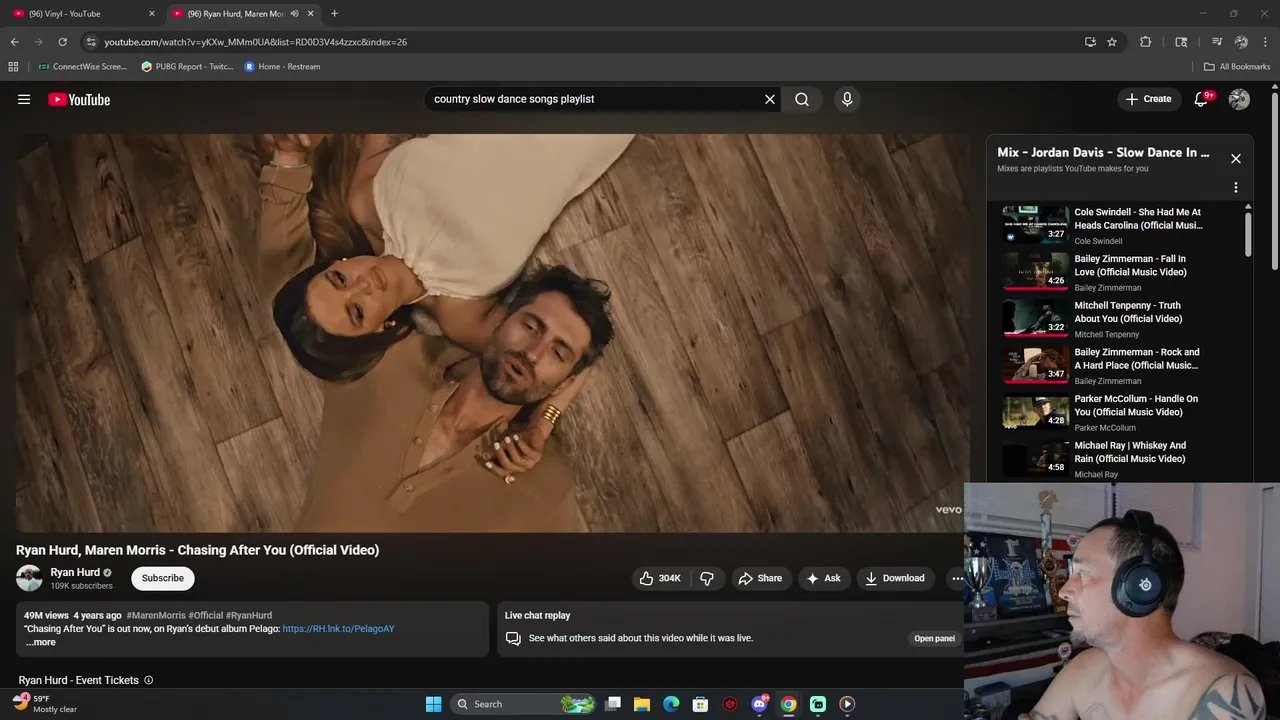Open more actions menu beside Download
The image size is (1280, 720).
[x=957, y=578]
